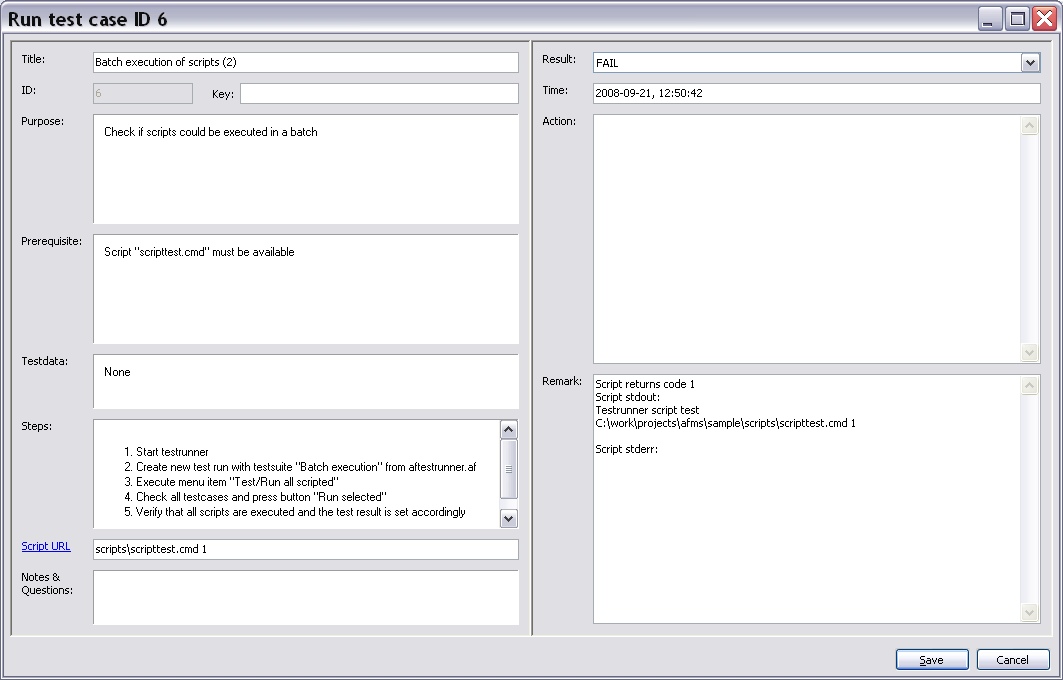This screenshot has width=1063, height=680.
Task: Follow the Script URL link
Action: click(46, 546)
